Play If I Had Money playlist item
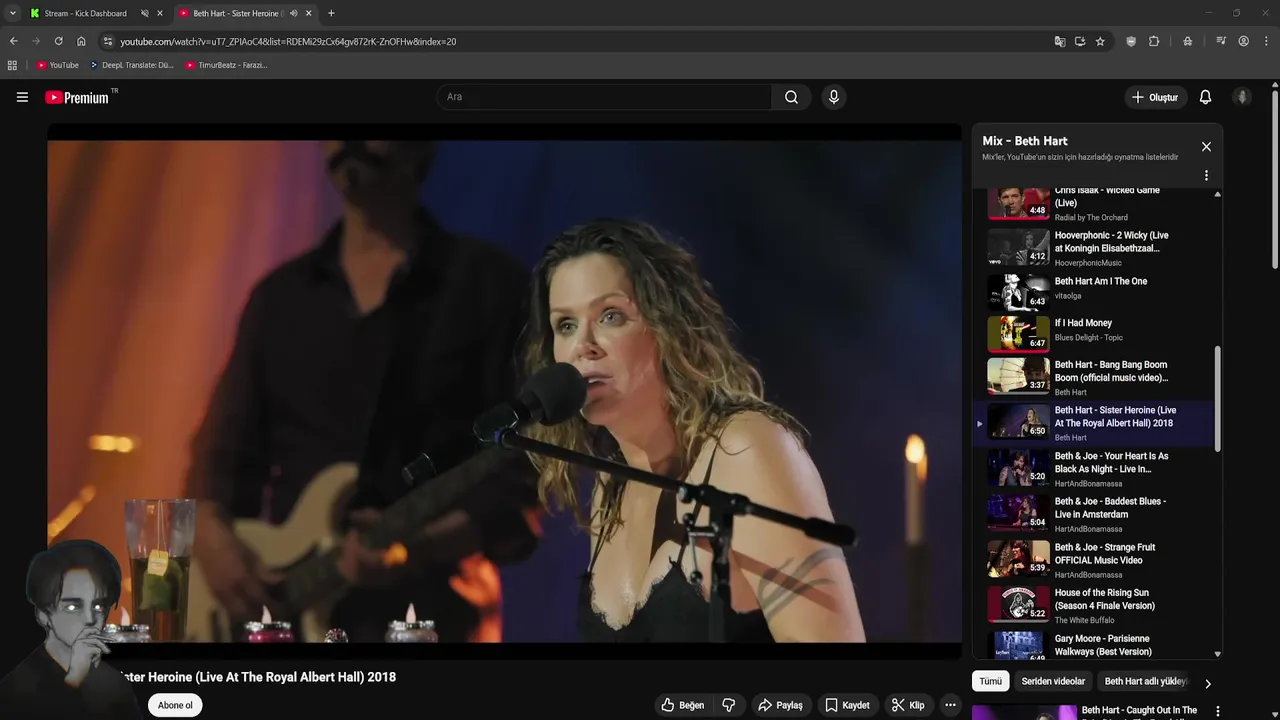 (x=1096, y=335)
